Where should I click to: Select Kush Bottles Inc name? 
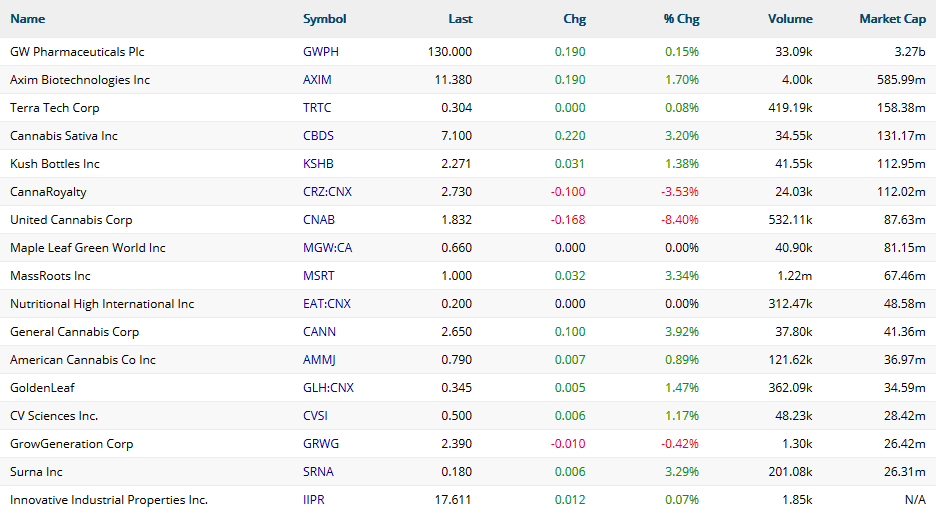click(x=55, y=164)
